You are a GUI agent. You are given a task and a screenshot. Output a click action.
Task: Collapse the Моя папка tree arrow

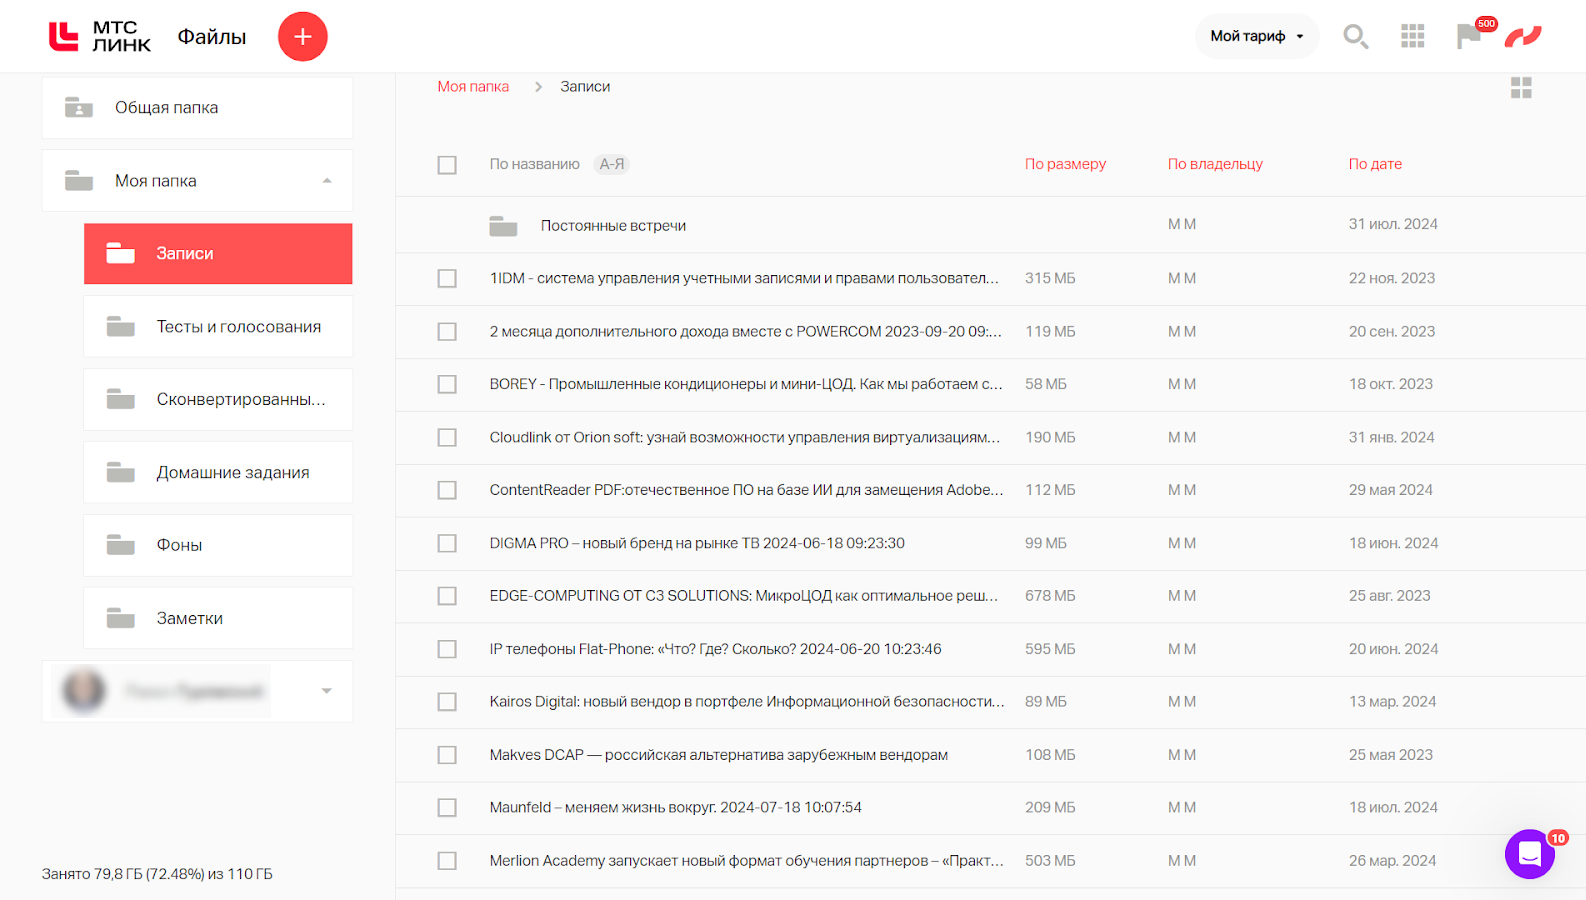coord(327,181)
